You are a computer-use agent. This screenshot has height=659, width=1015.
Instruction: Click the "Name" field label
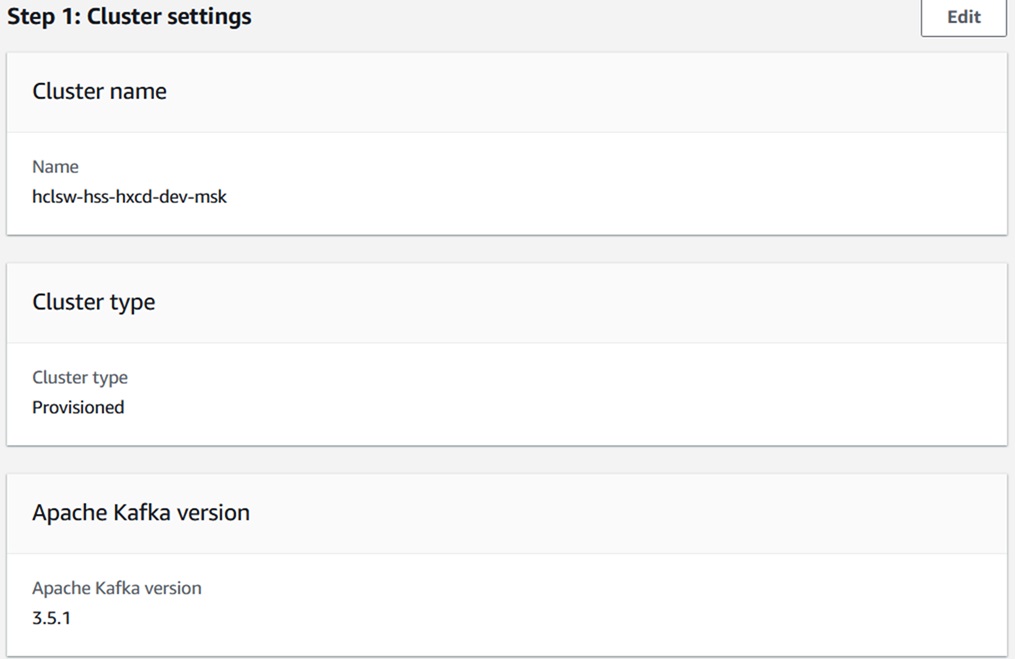(x=55, y=167)
